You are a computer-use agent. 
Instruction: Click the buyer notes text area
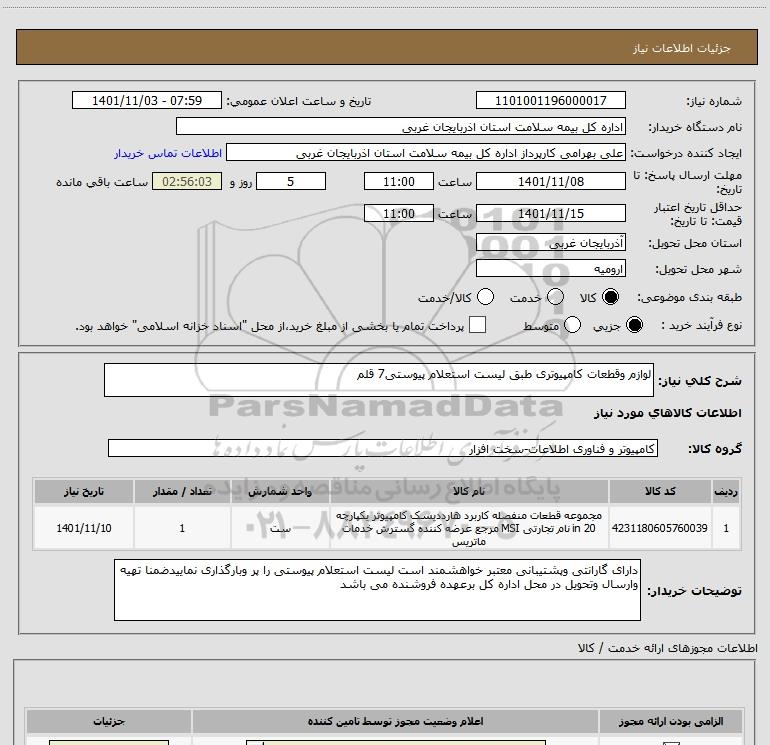(x=377, y=590)
